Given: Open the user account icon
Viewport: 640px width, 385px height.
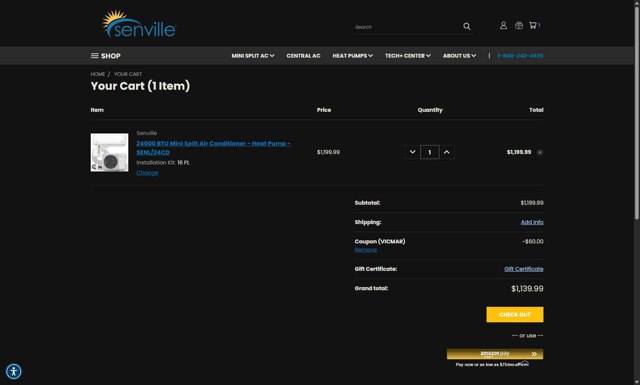Looking at the screenshot, I should [x=503, y=25].
